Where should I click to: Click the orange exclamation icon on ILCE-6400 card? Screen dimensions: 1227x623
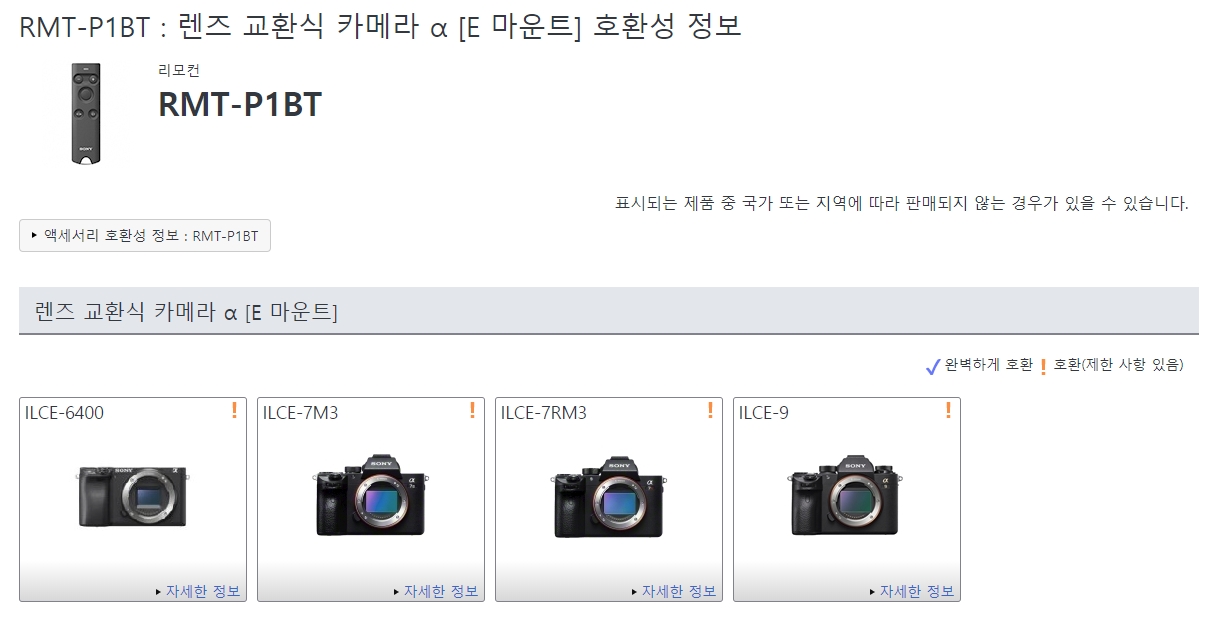tap(234, 410)
